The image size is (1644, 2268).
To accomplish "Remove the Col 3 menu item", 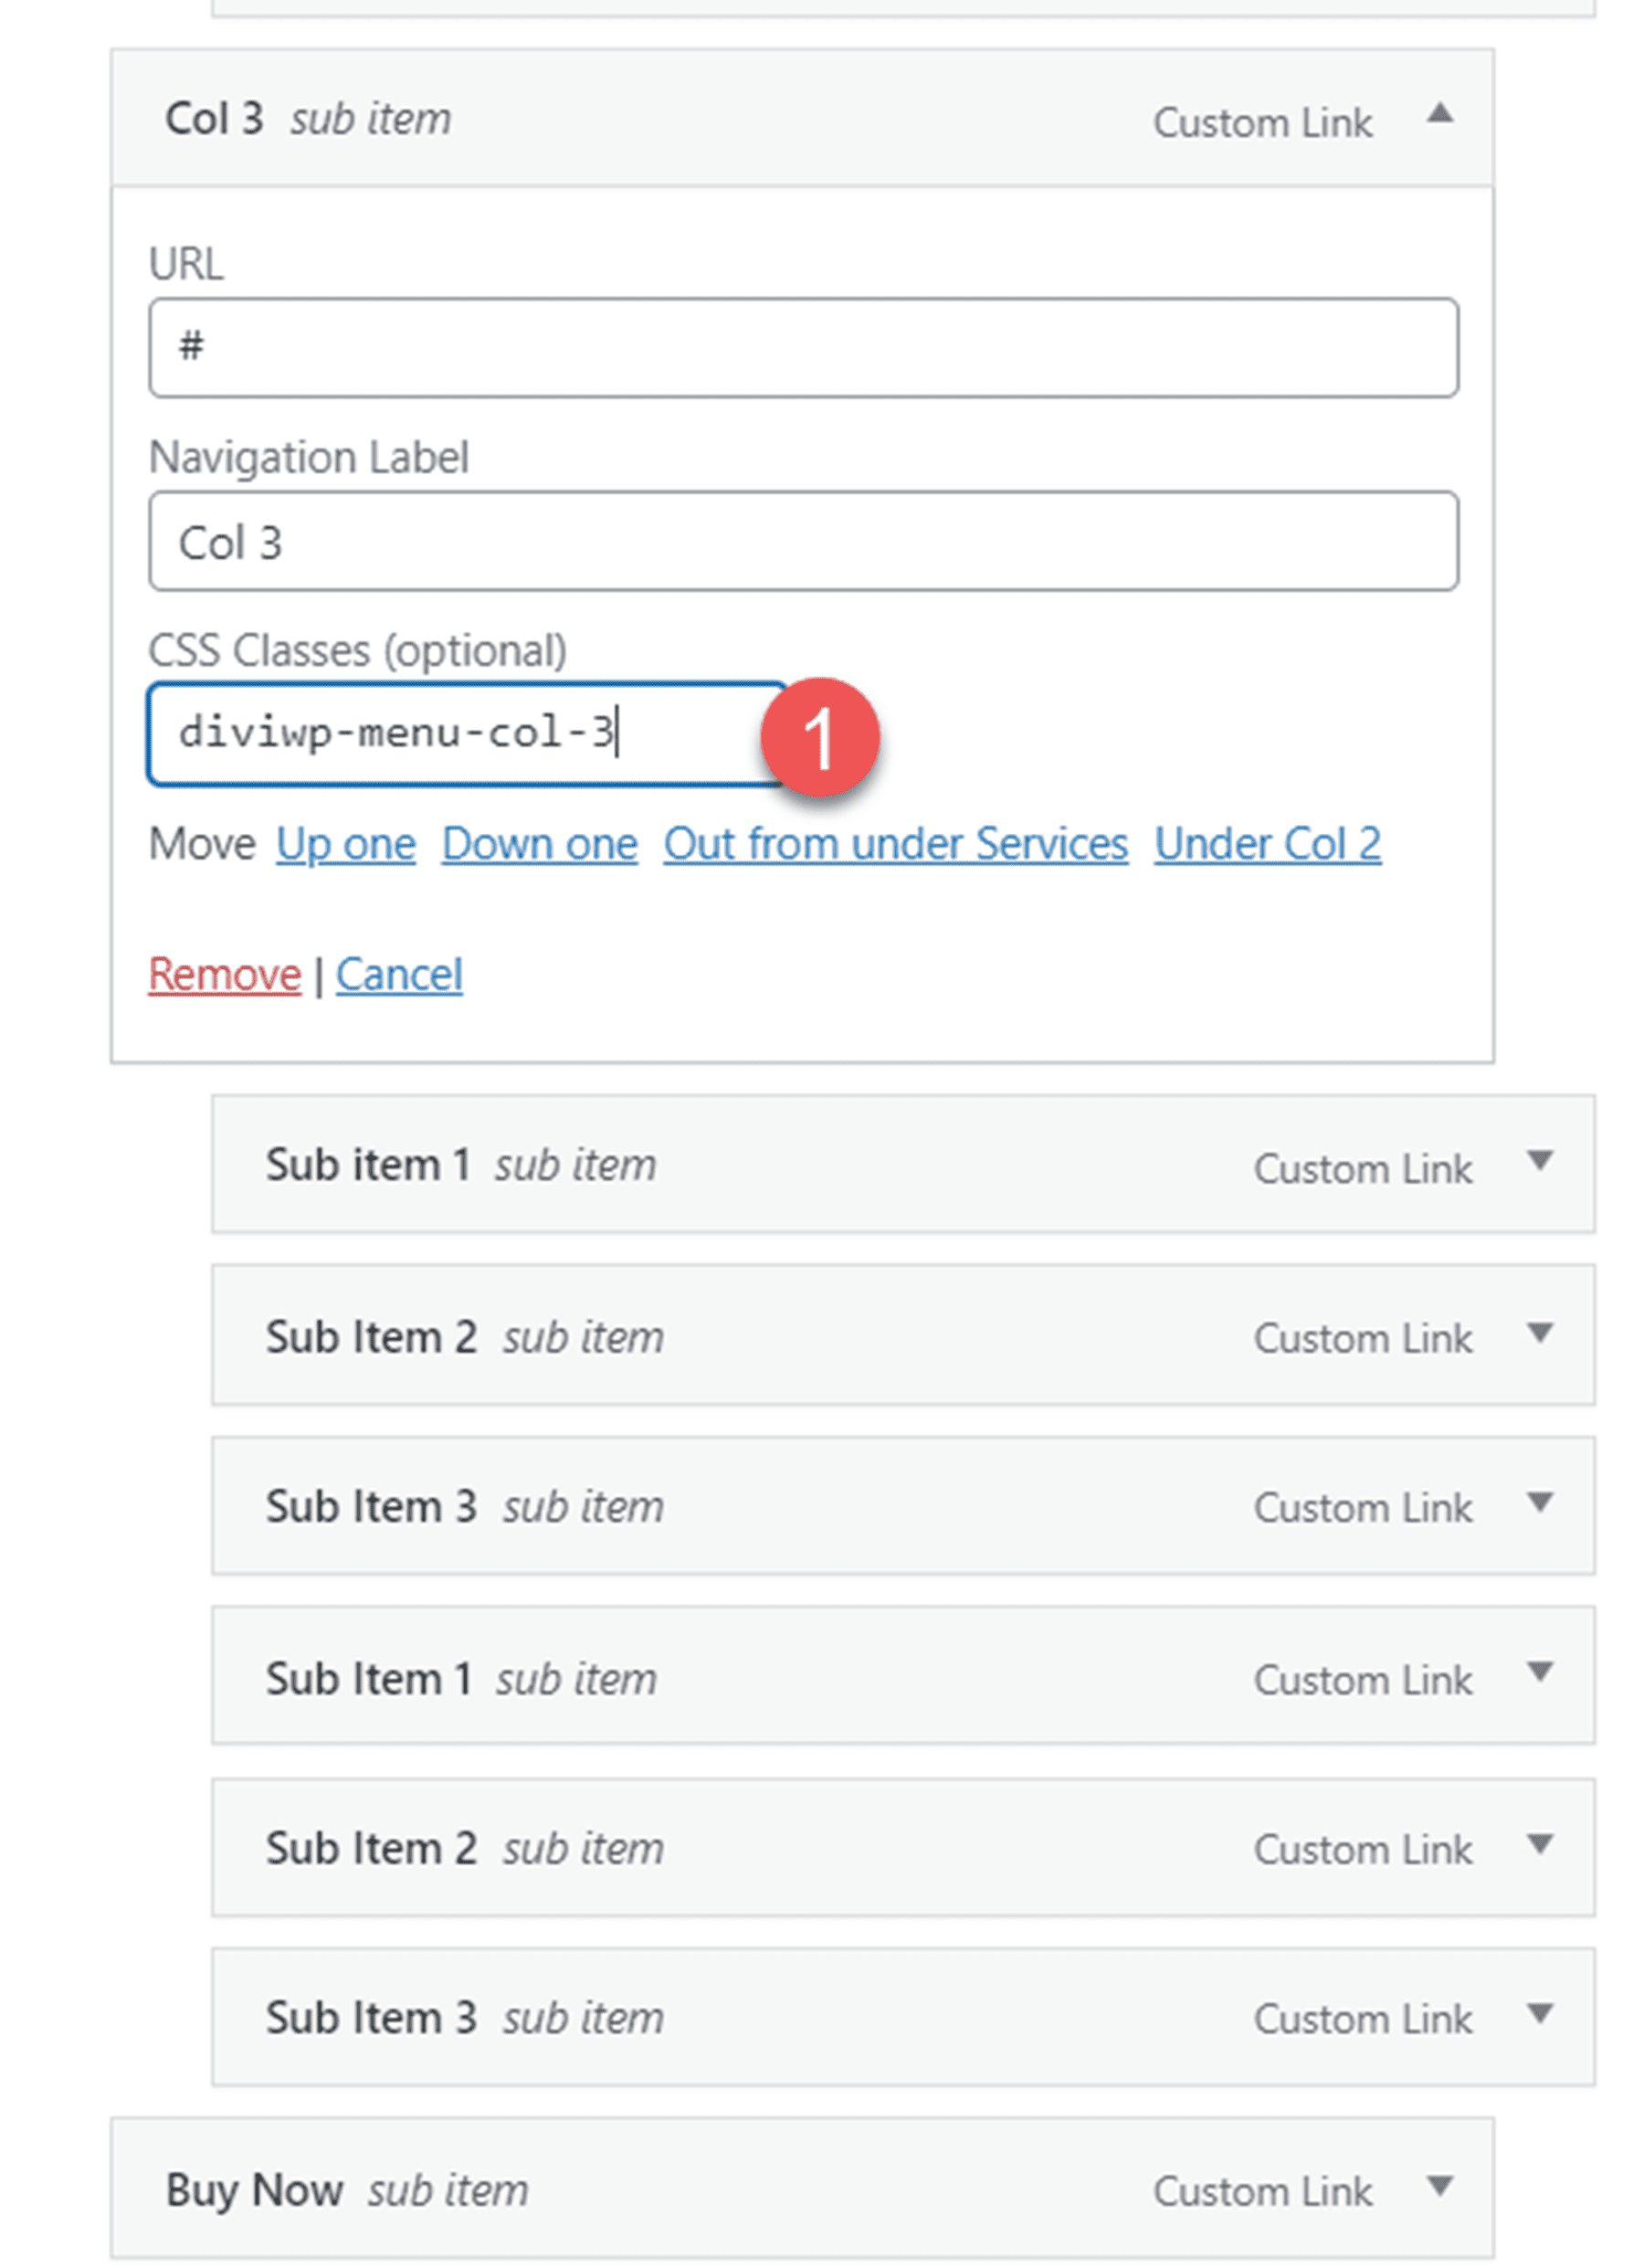I will pyautogui.click(x=224, y=974).
